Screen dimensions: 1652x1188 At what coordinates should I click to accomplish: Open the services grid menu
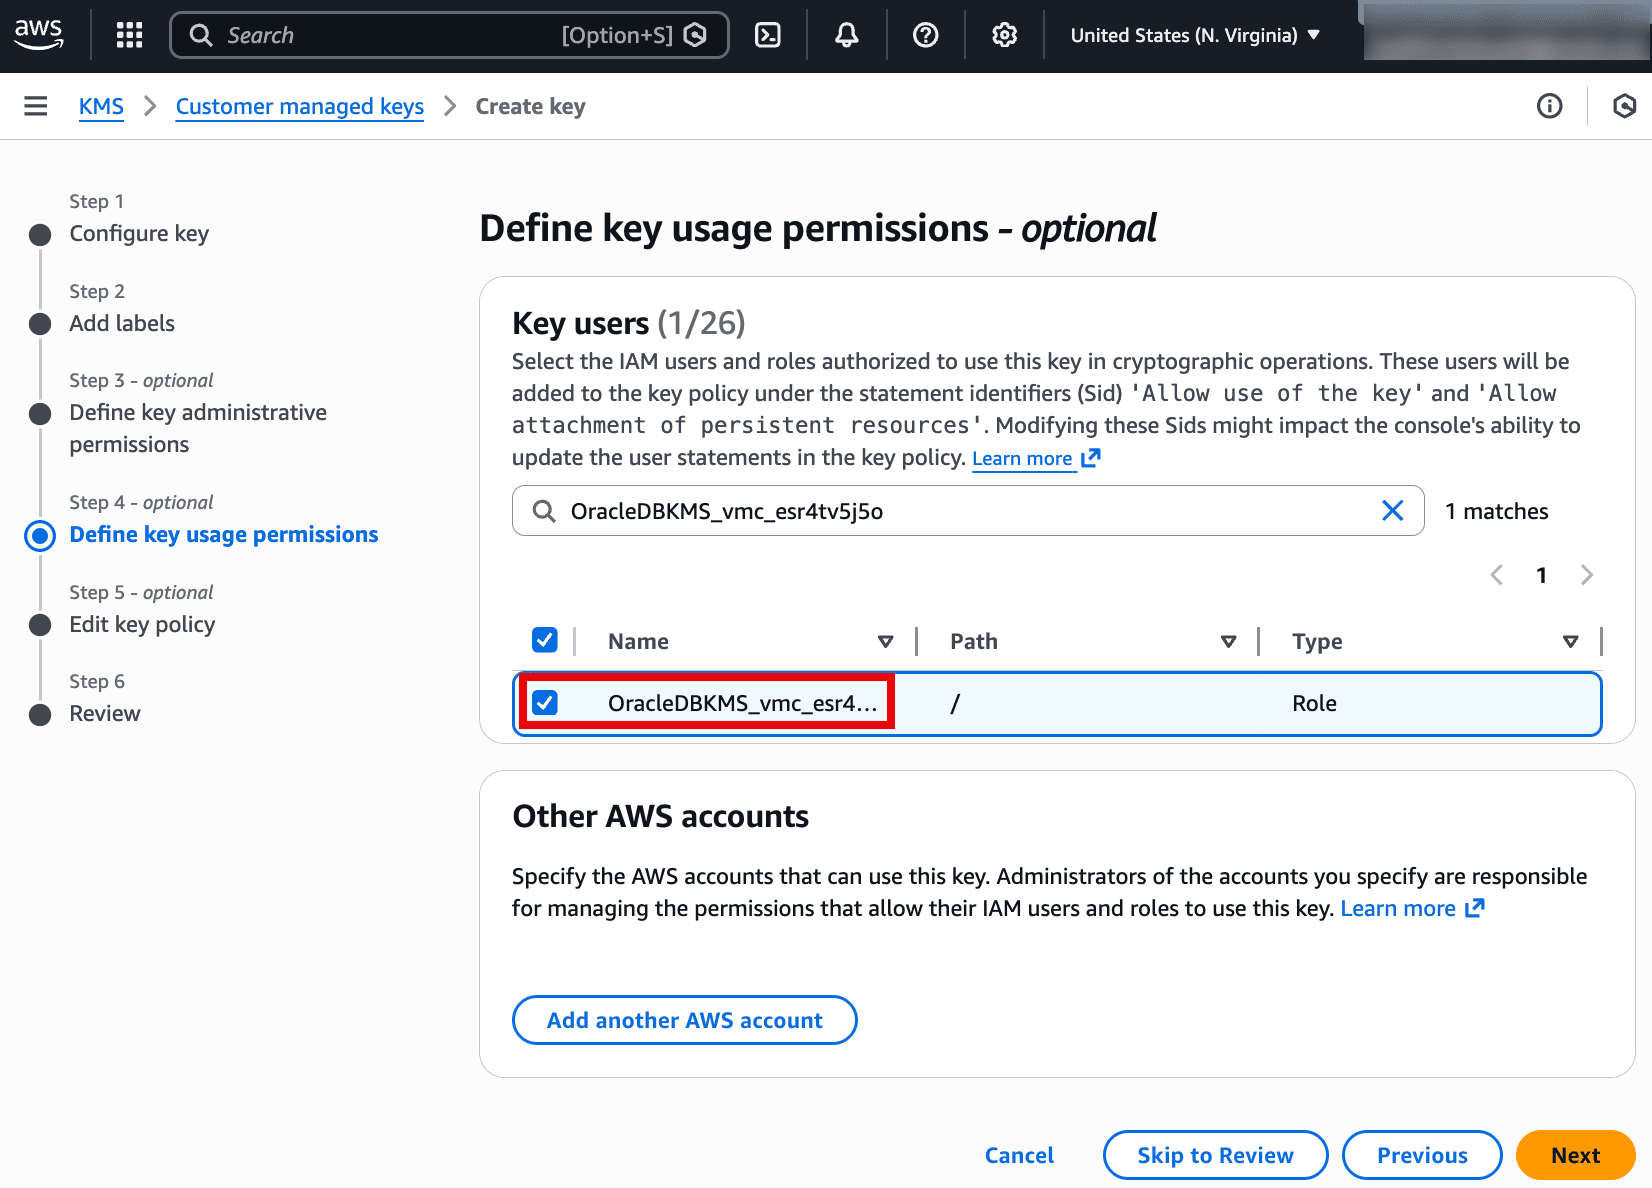(130, 35)
